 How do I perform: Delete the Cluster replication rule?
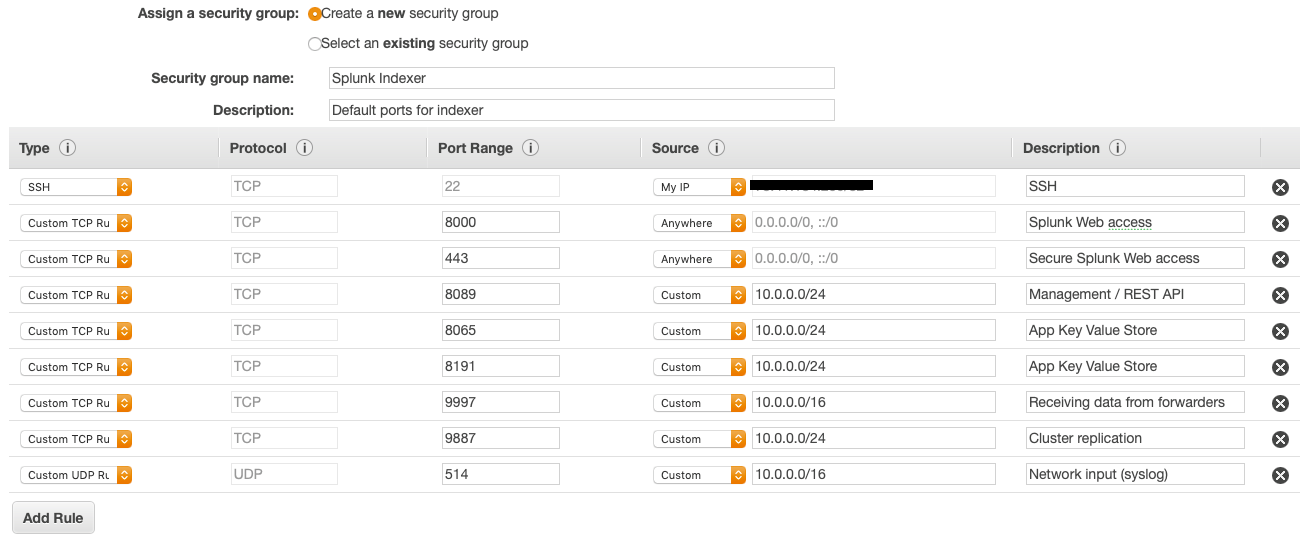click(x=1280, y=439)
